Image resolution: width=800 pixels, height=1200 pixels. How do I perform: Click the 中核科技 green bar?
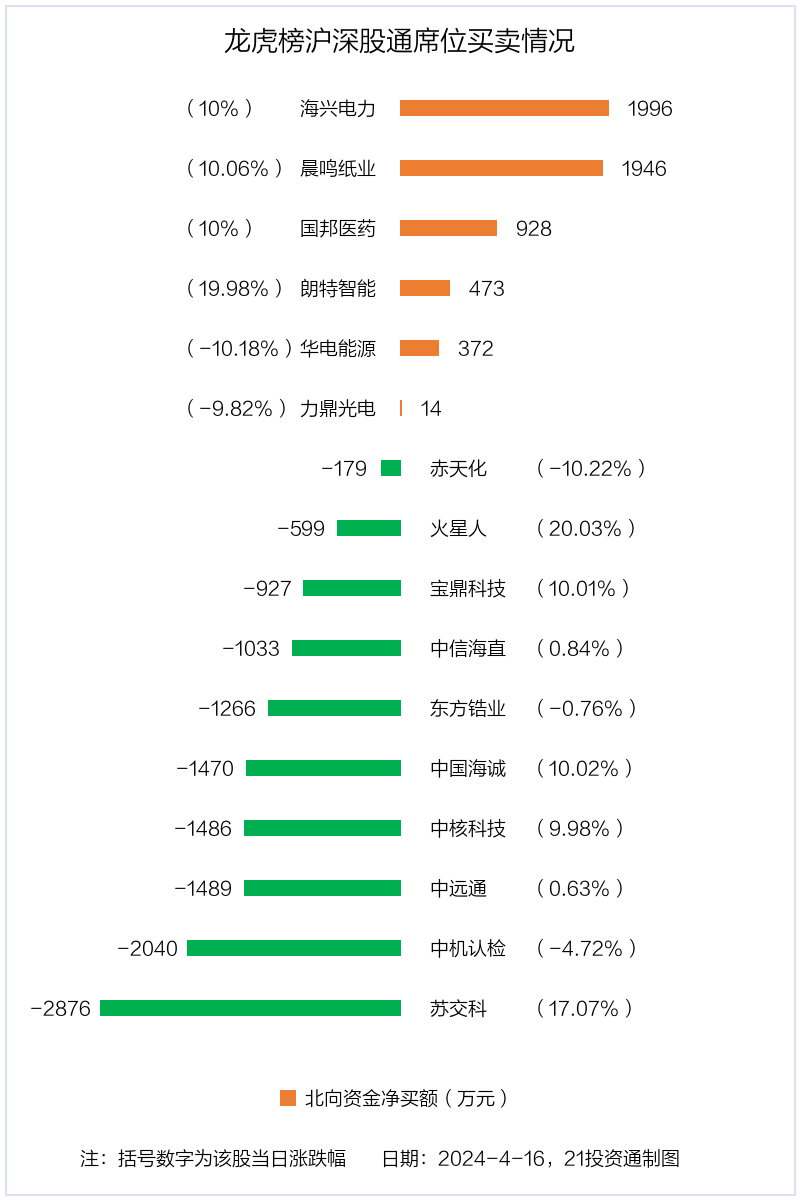pos(322,828)
